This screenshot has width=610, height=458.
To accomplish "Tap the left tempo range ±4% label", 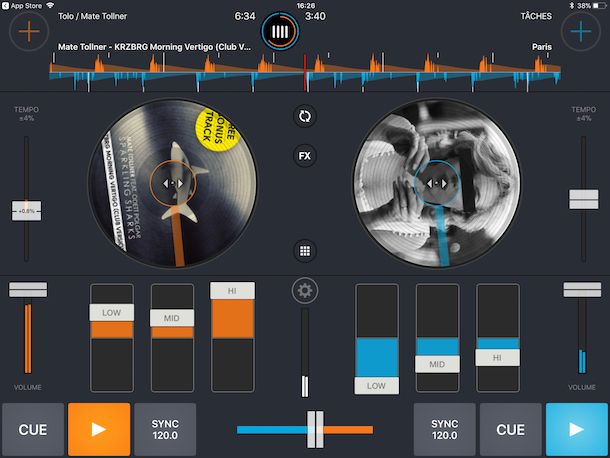I will click(x=26, y=118).
